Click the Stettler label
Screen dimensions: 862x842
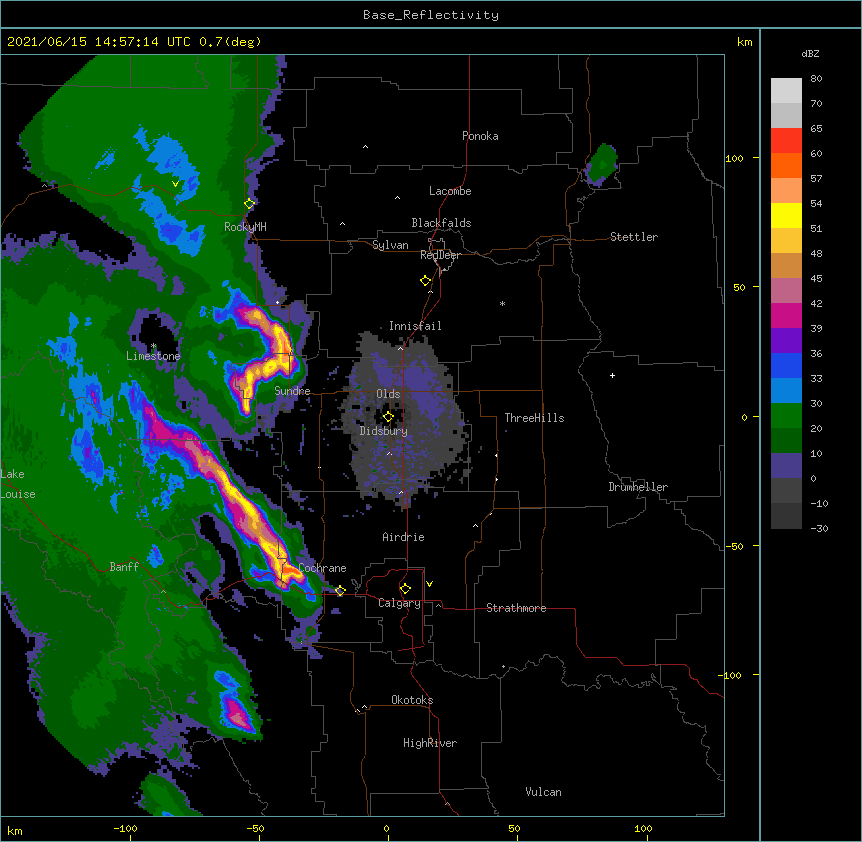(x=634, y=237)
